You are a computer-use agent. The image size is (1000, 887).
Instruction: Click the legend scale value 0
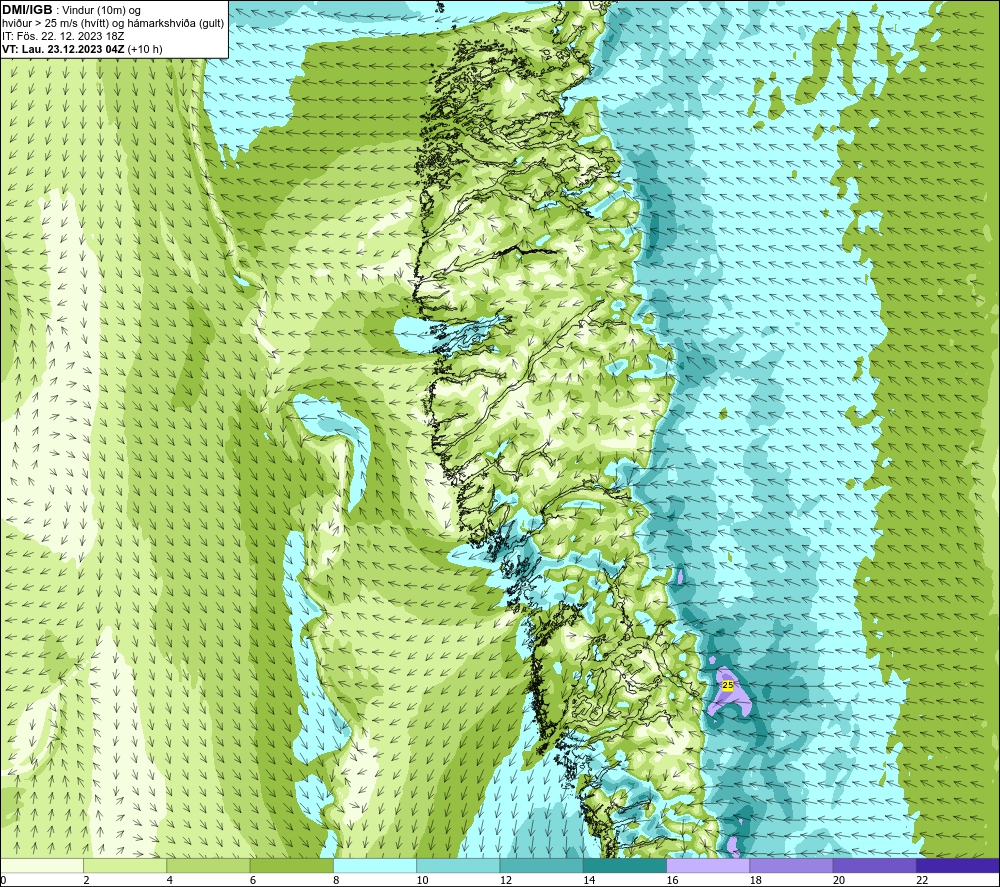click(x=3, y=881)
